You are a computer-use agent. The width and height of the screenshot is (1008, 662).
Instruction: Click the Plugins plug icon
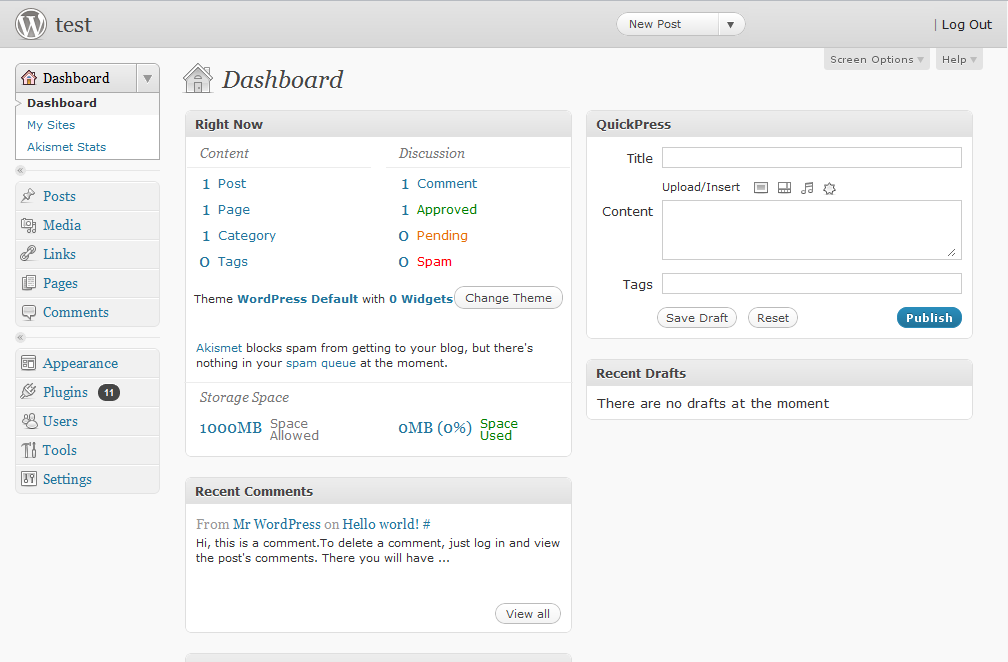point(28,391)
